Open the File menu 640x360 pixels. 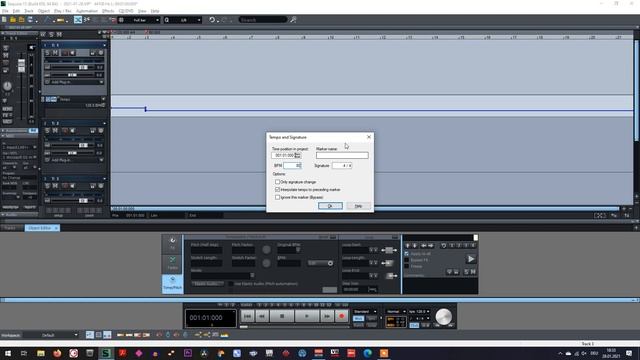point(5,11)
